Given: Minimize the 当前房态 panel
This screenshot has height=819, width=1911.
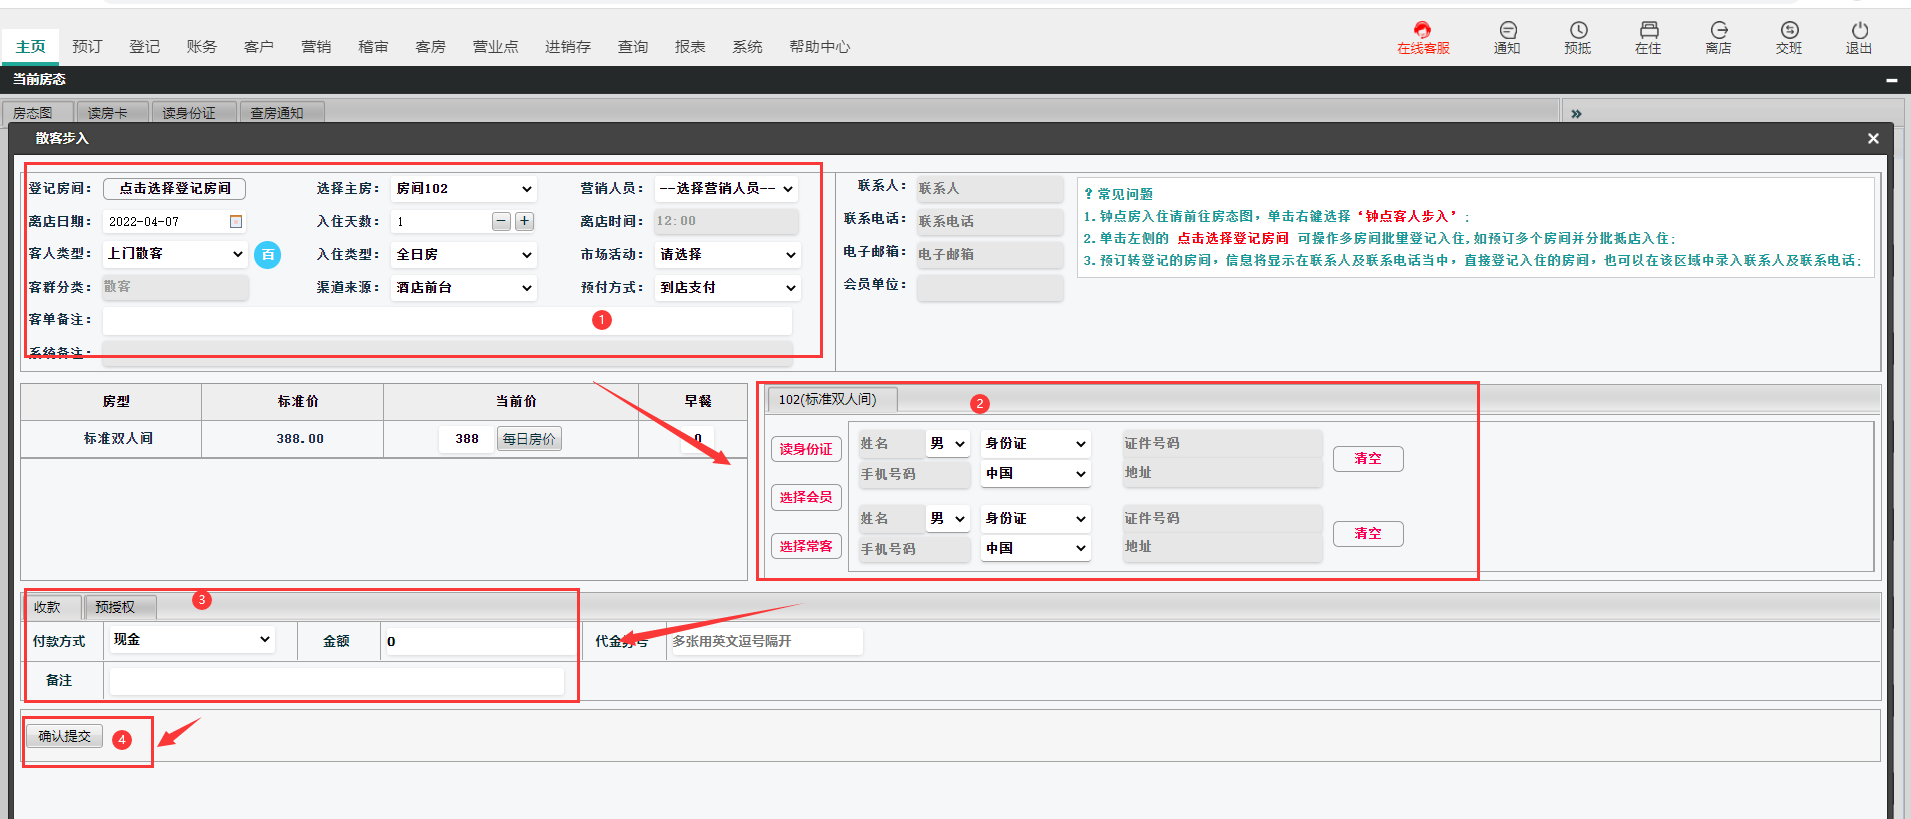Looking at the screenshot, I should 1891,80.
